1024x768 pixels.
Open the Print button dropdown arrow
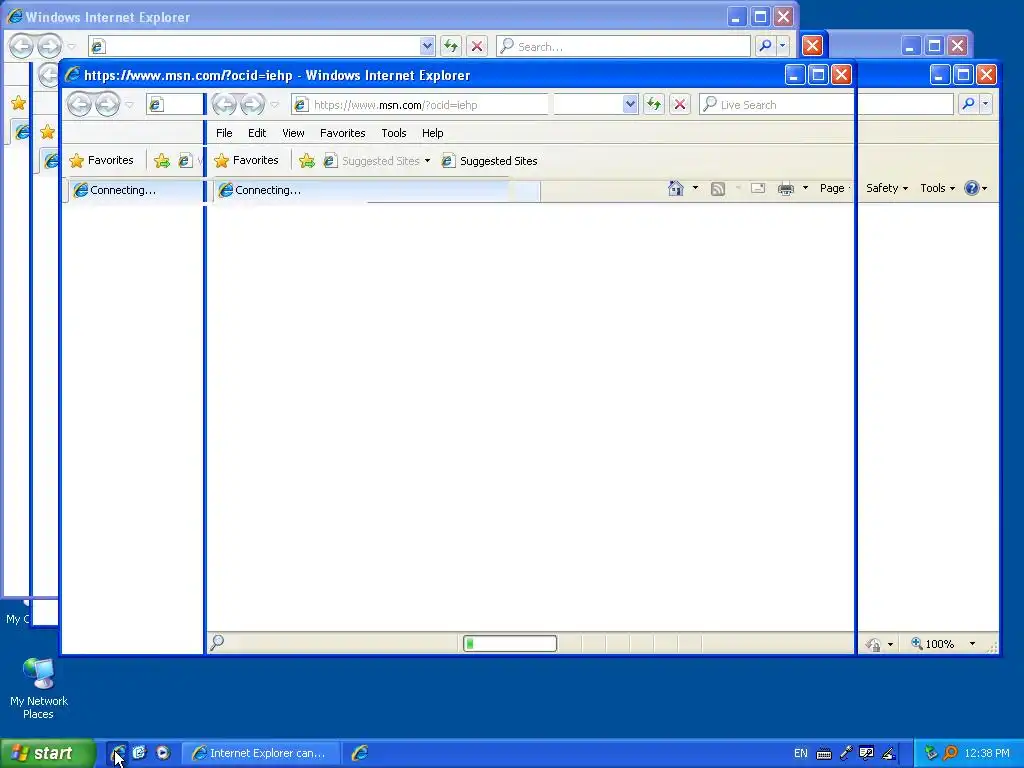pyautogui.click(x=805, y=188)
